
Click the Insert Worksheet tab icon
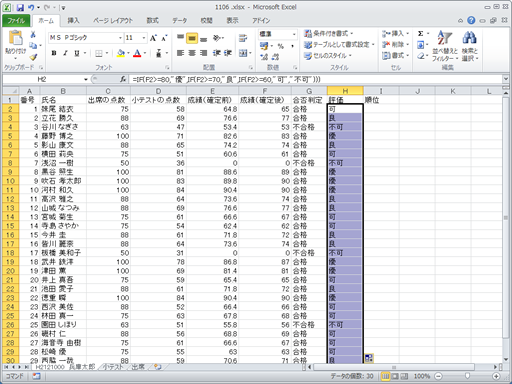pyautogui.click(x=157, y=367)
